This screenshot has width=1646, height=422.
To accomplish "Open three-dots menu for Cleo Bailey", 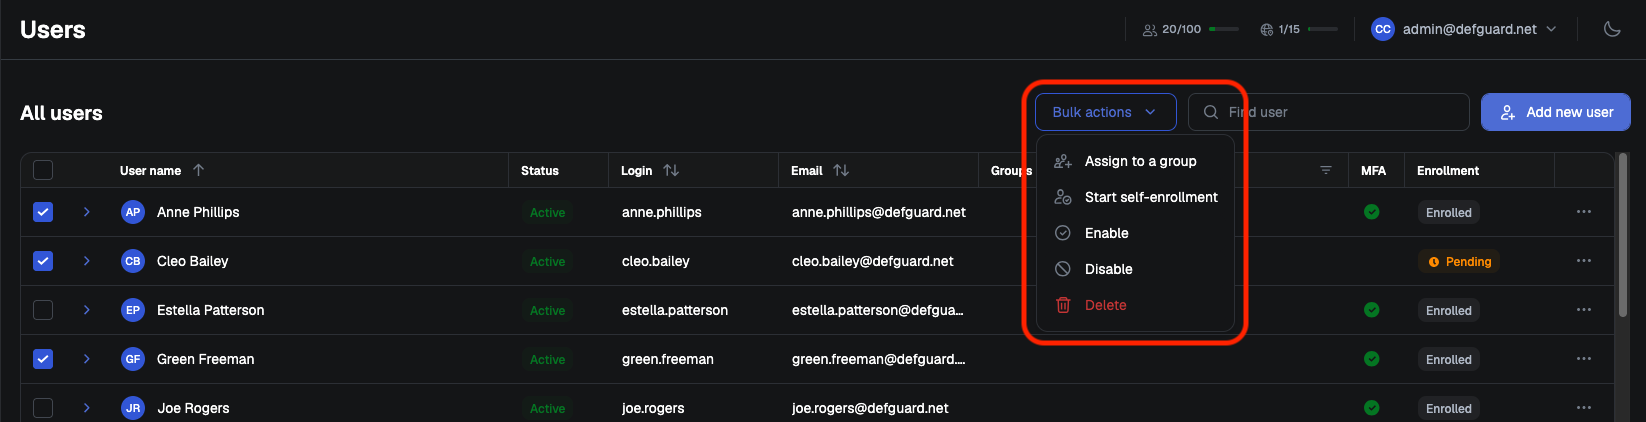I will (x=1584, y=261).
